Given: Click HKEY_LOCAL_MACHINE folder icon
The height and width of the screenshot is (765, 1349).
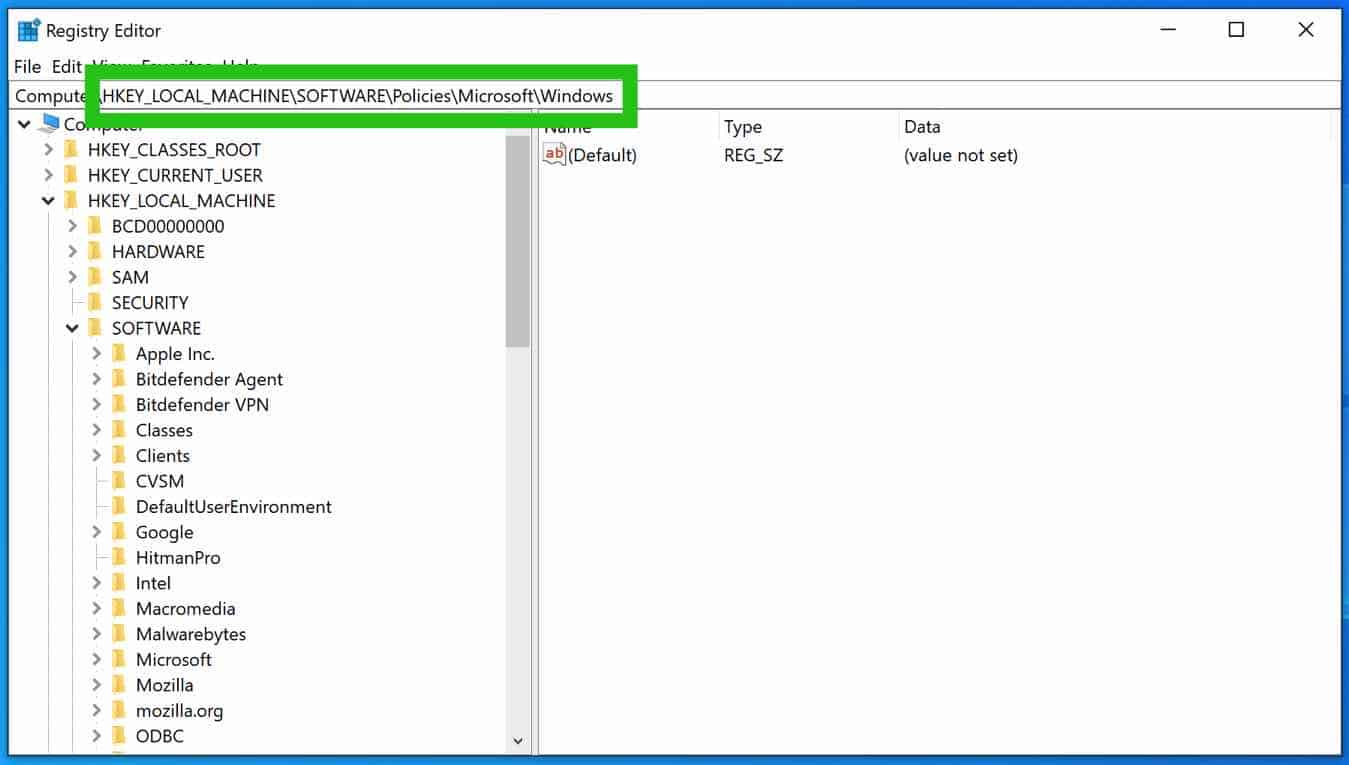Looking at the screenshot, I should click(x=71, y=201).
